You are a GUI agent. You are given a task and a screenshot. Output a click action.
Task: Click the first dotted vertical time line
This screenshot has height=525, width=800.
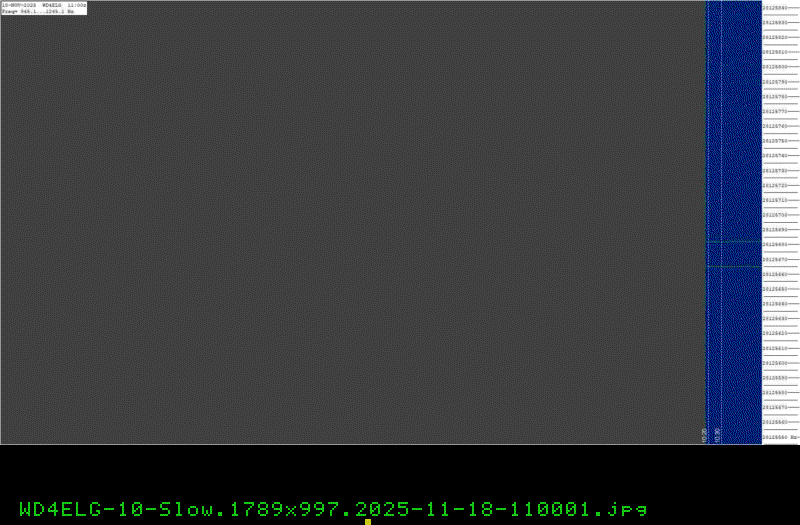coord(708,222)
